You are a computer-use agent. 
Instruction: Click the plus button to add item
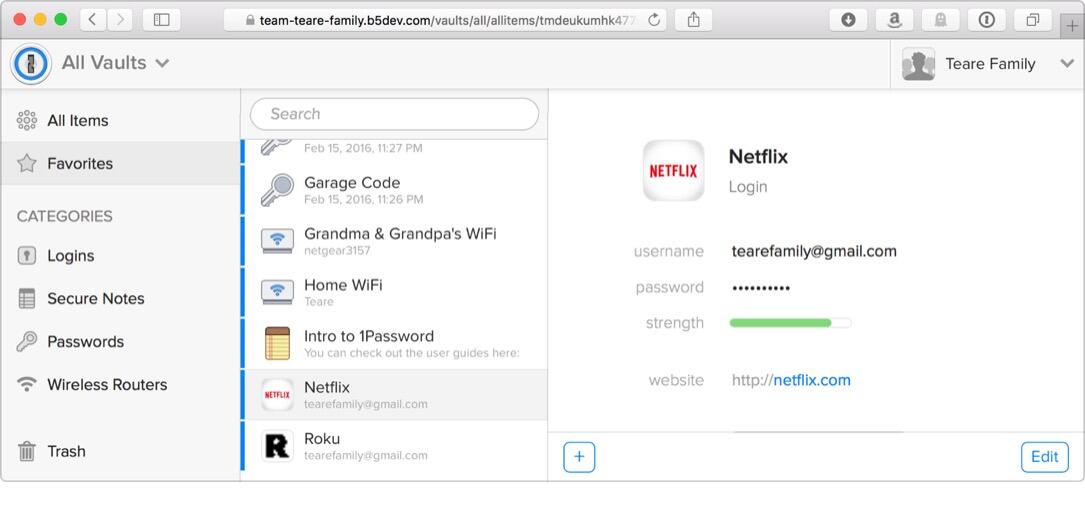coord(579,457)
